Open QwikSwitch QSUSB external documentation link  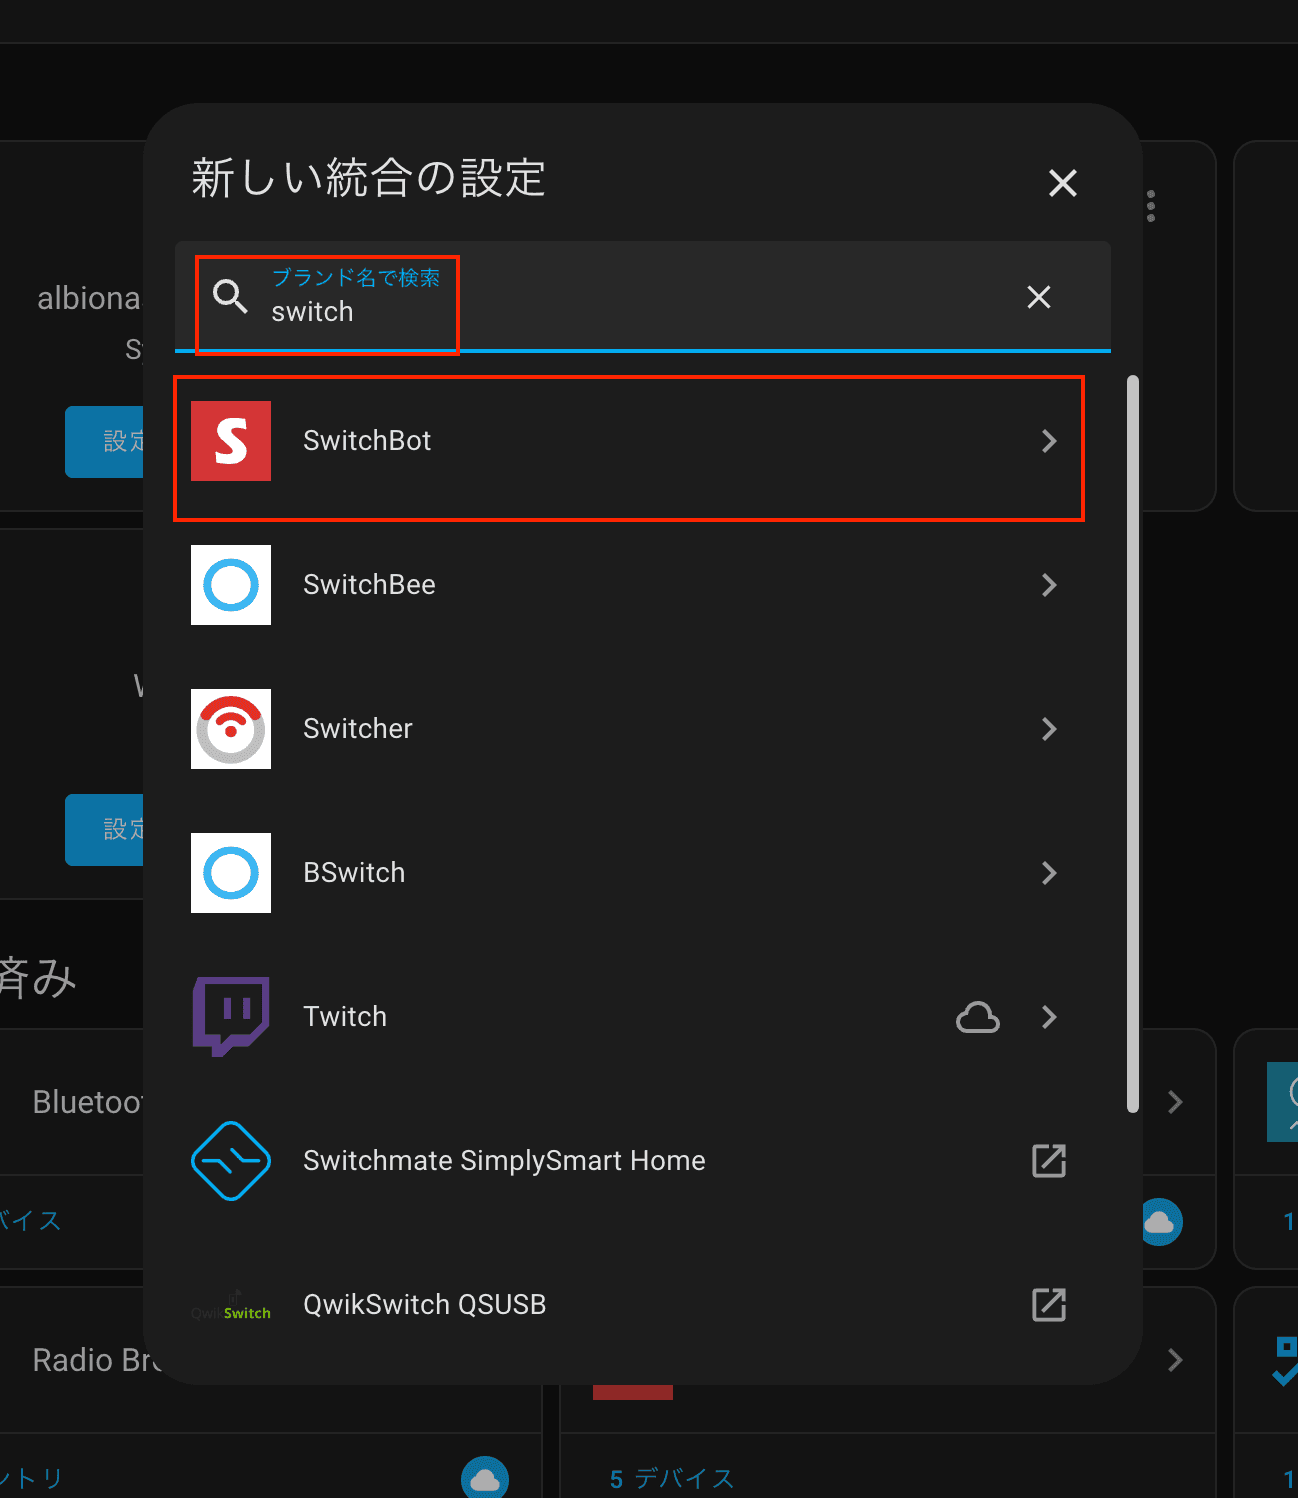pyautogui.click(x=1048, y=1304)
